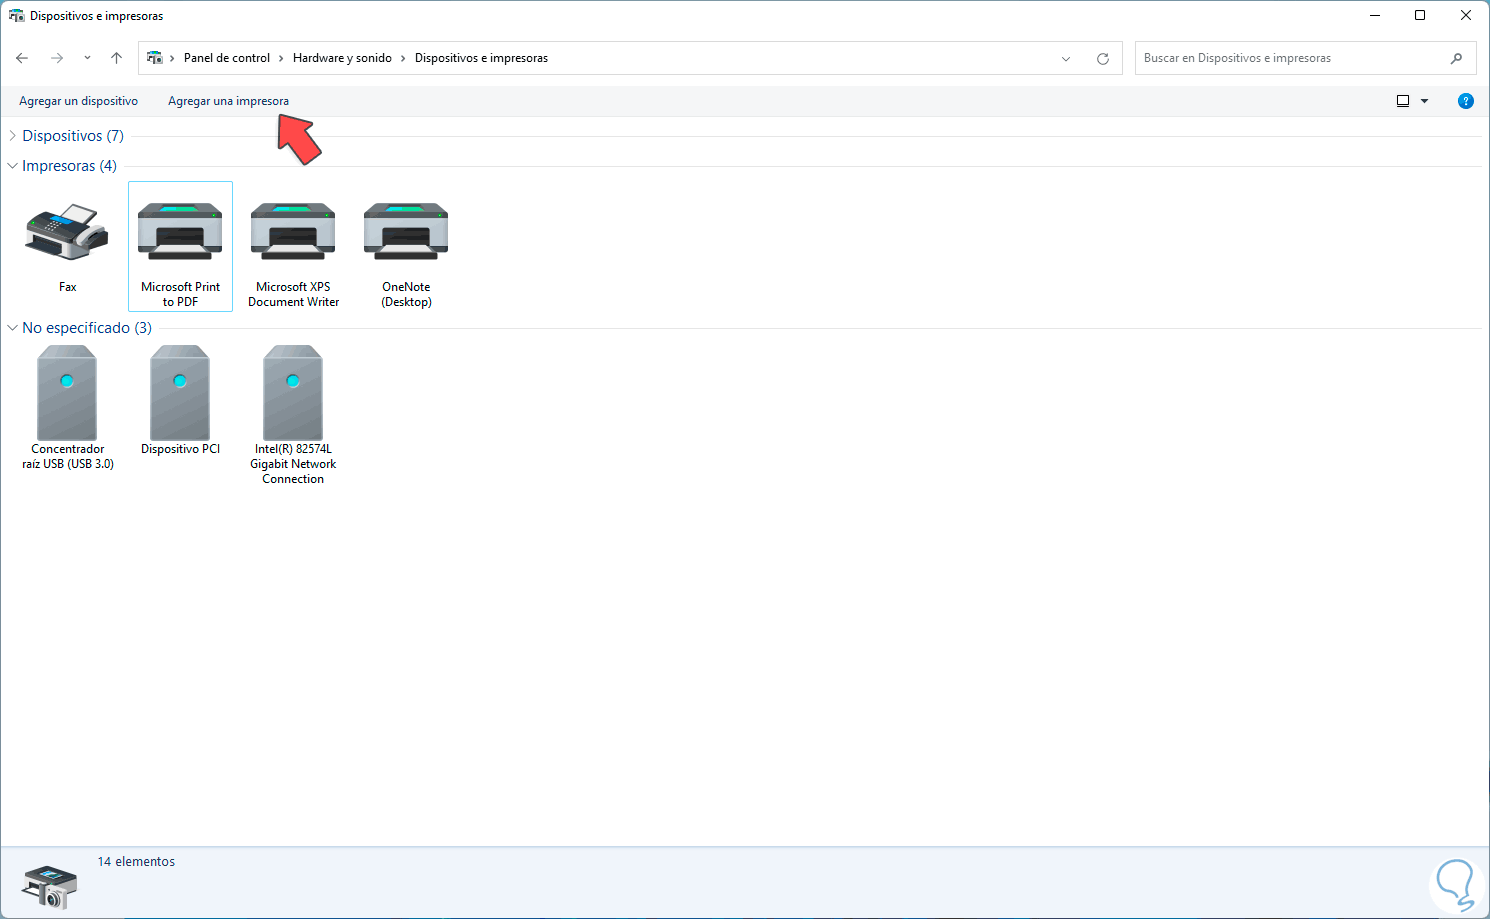Screen dimensions: 1490x919
Task: Collapse the Impresoras (4) group
Action: pos(12,166)
